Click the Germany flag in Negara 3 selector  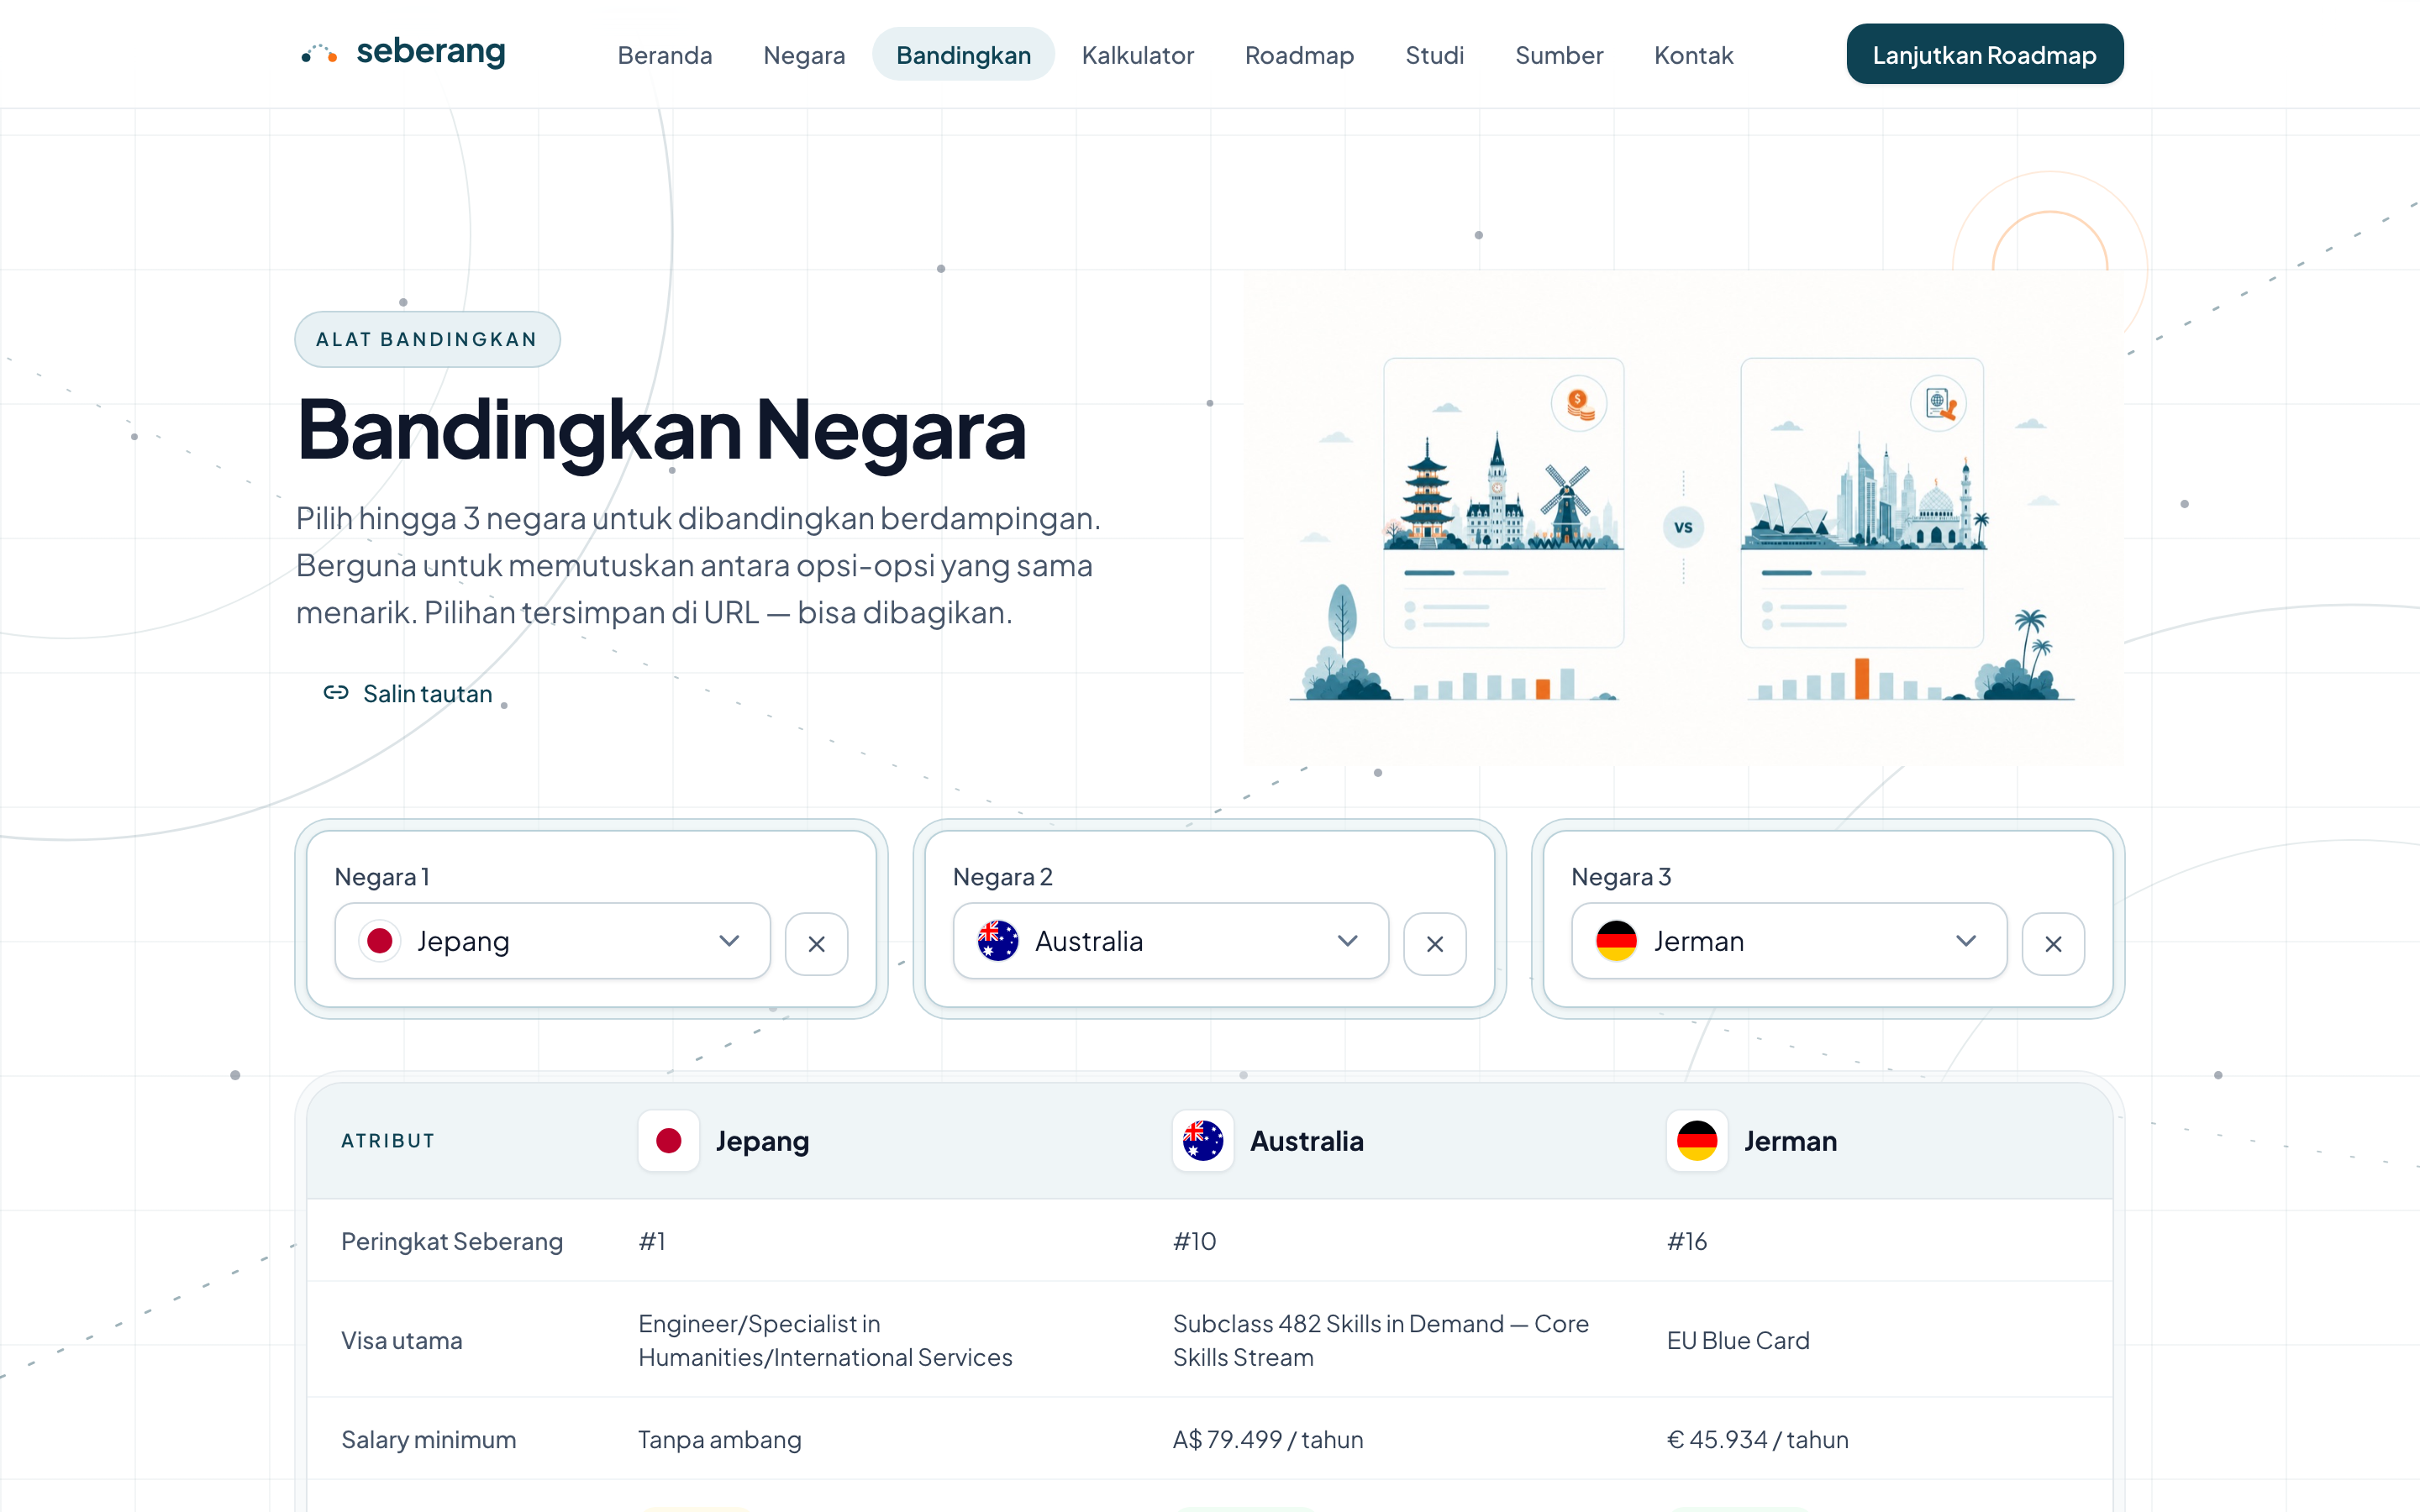pos(1616,941)
